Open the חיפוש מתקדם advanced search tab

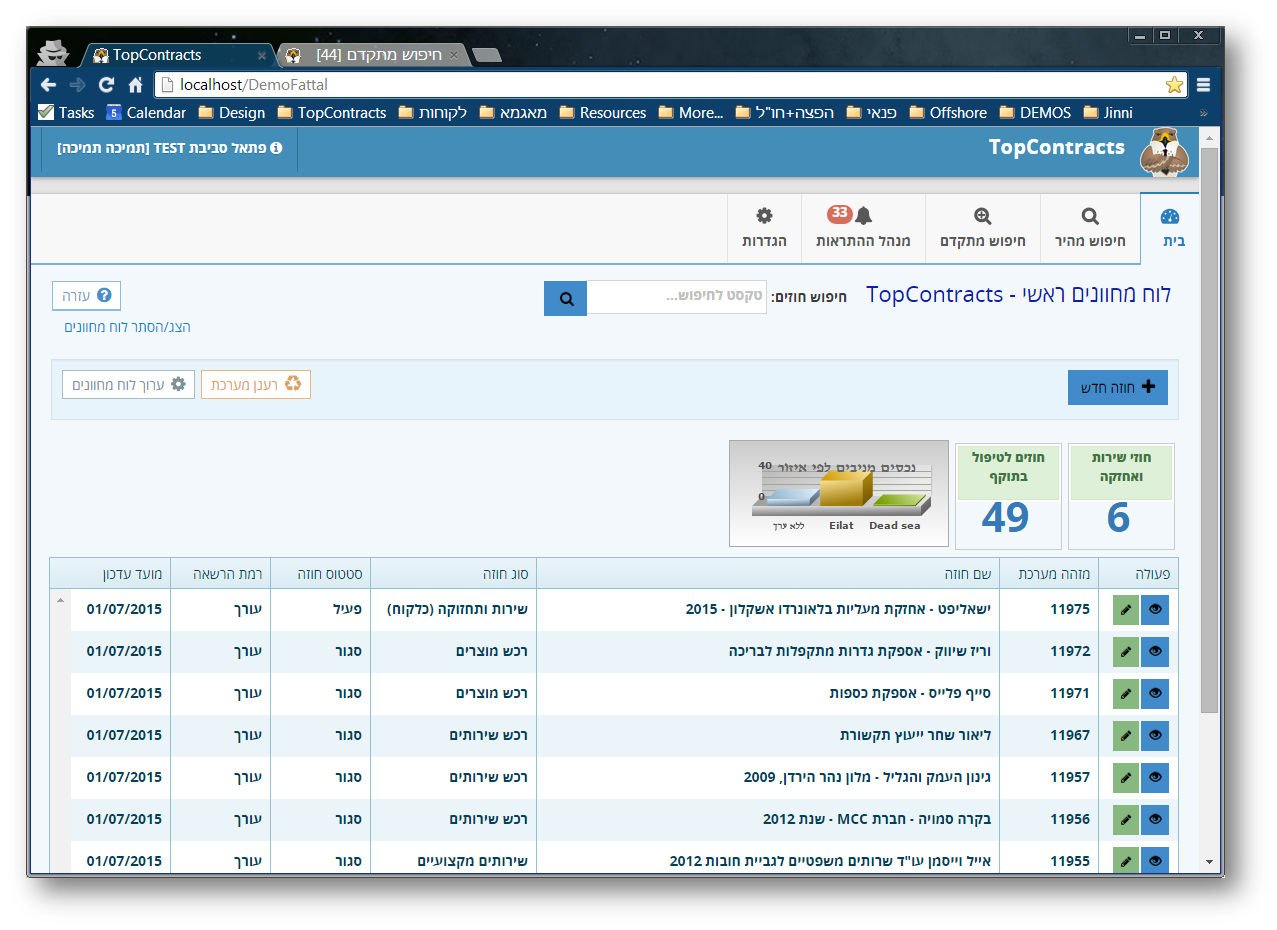tap(983, 228)
